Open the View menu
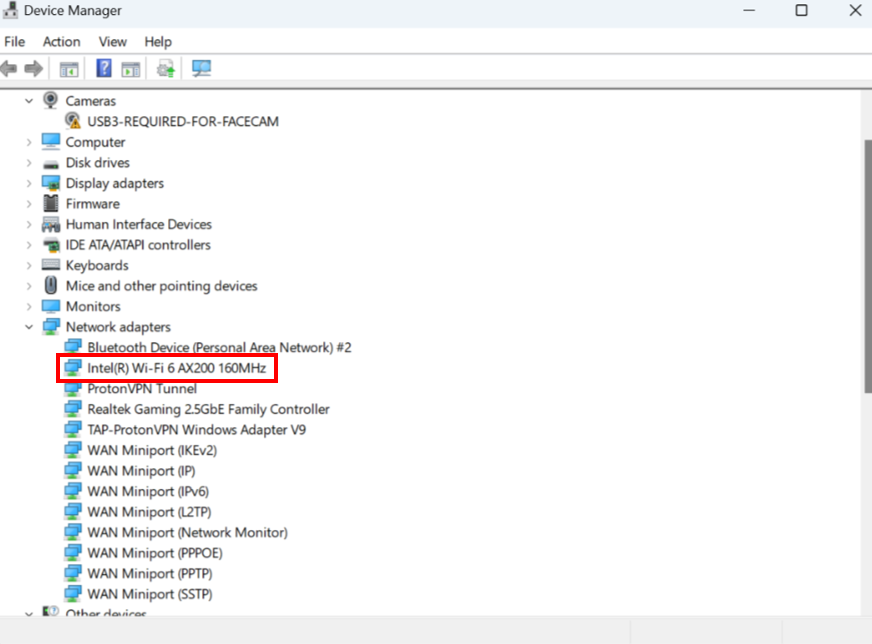 pyautogui.click(x=112, y=42)
